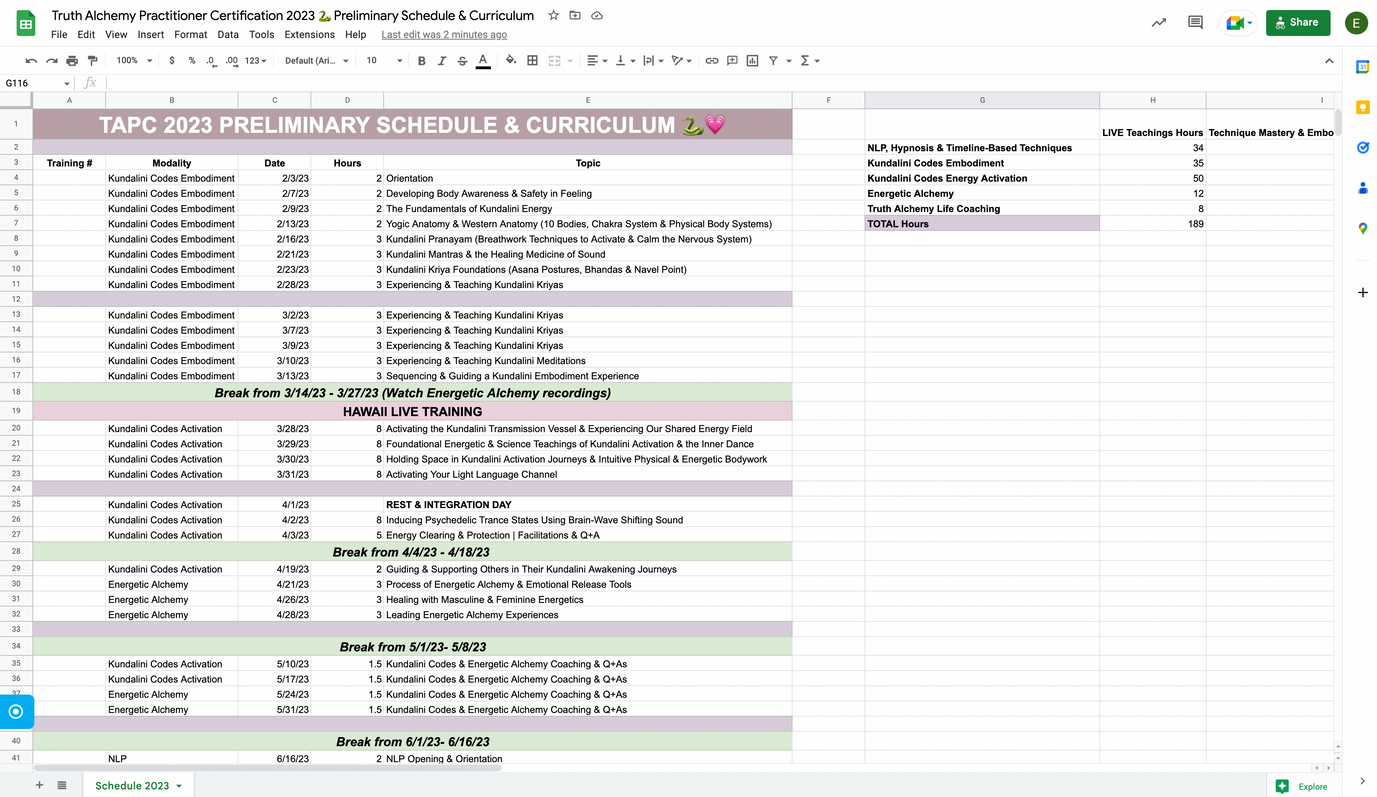Open the View menu
1377x797 pixels.
pyautogui.click(x=116, y=34)
